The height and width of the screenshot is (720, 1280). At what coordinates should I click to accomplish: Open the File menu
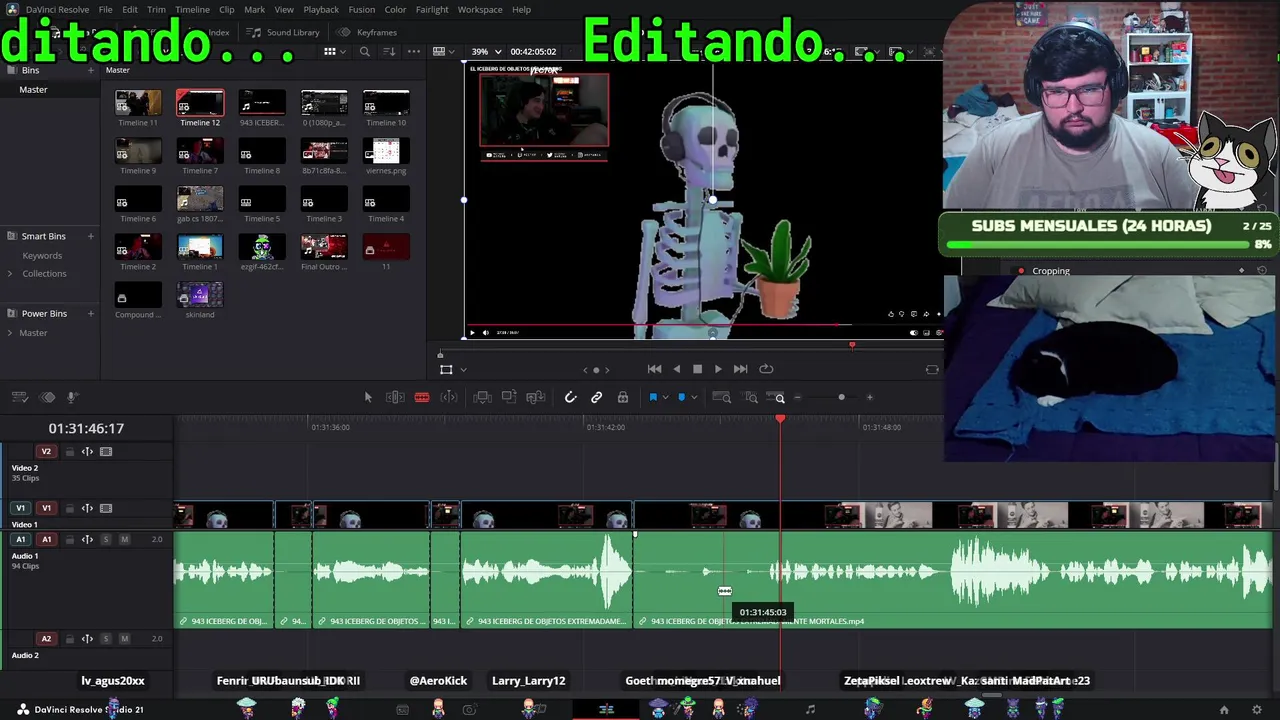point(105,10)
